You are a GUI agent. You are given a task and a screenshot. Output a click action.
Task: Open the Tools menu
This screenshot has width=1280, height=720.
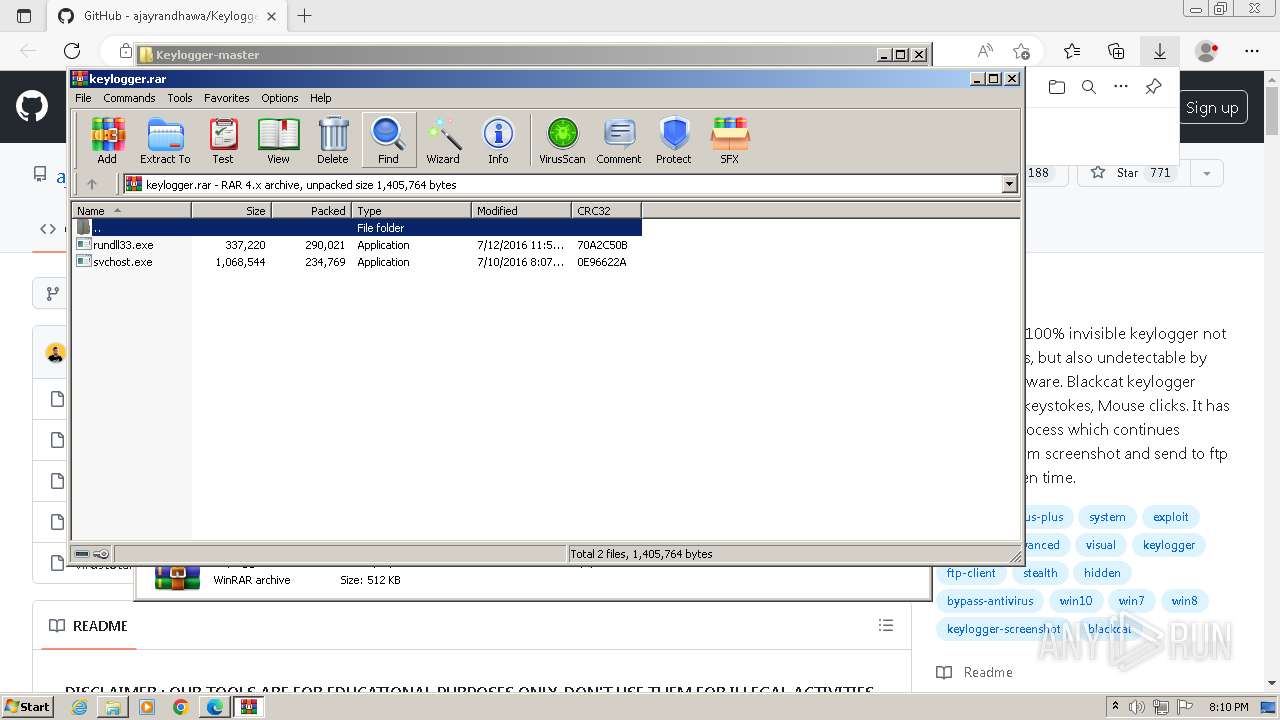point(180,98)
